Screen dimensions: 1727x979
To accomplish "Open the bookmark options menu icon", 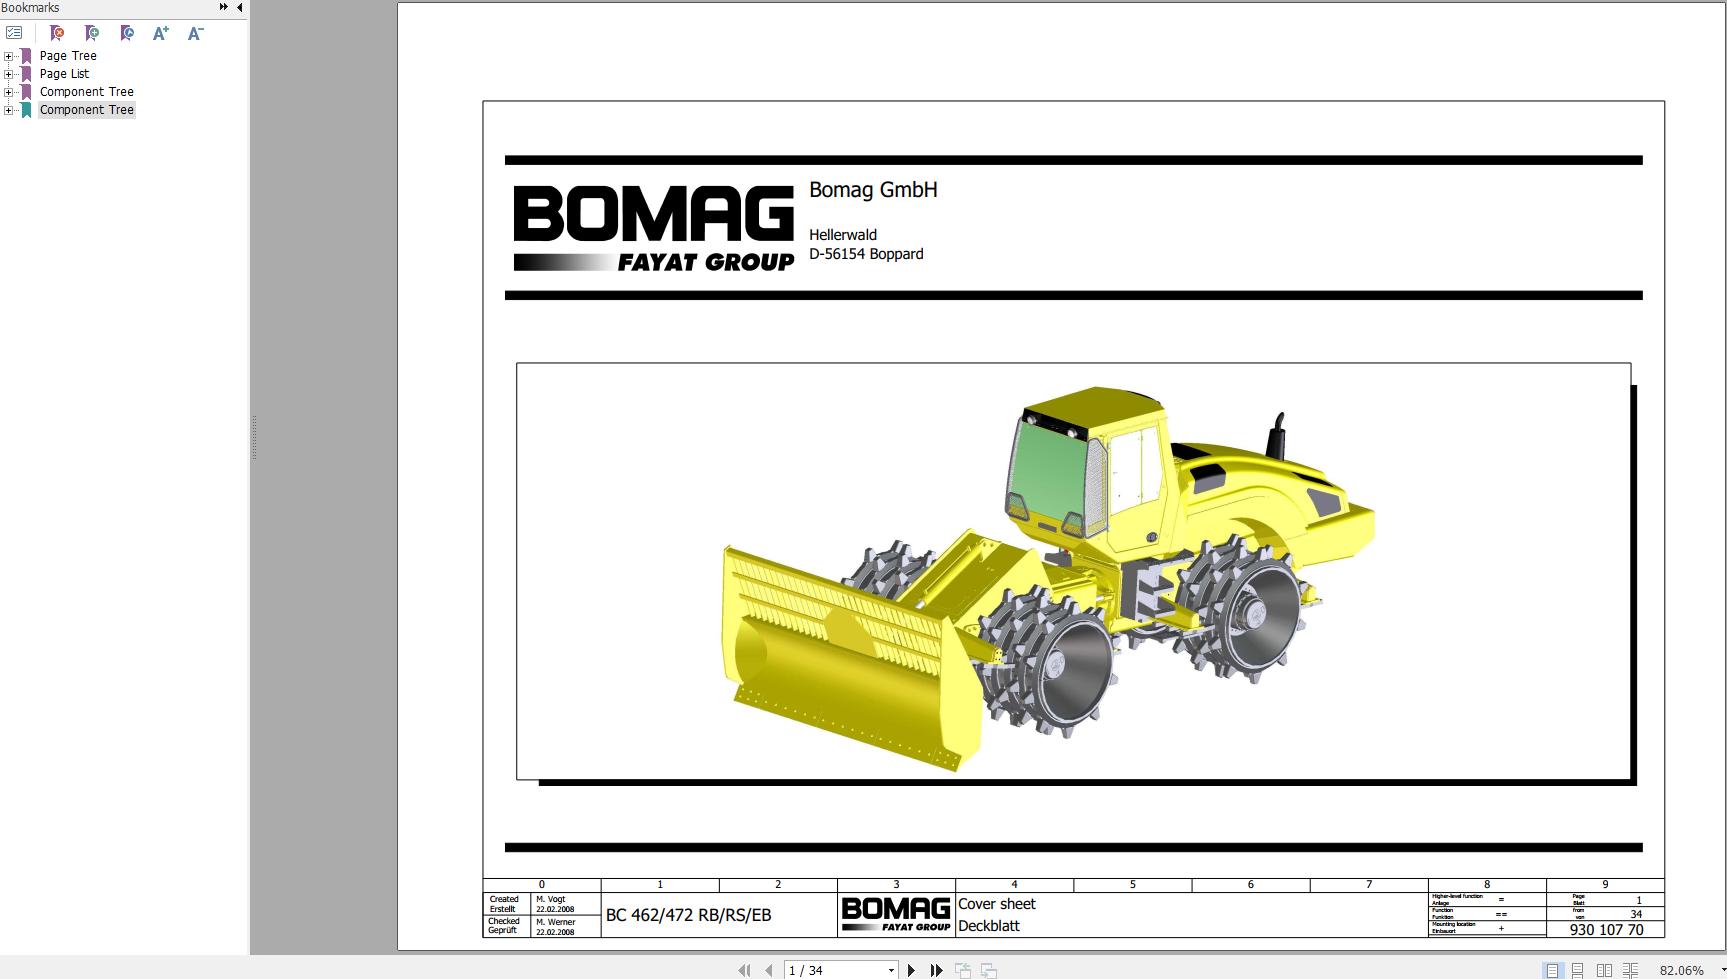I will tap(14, 33).
